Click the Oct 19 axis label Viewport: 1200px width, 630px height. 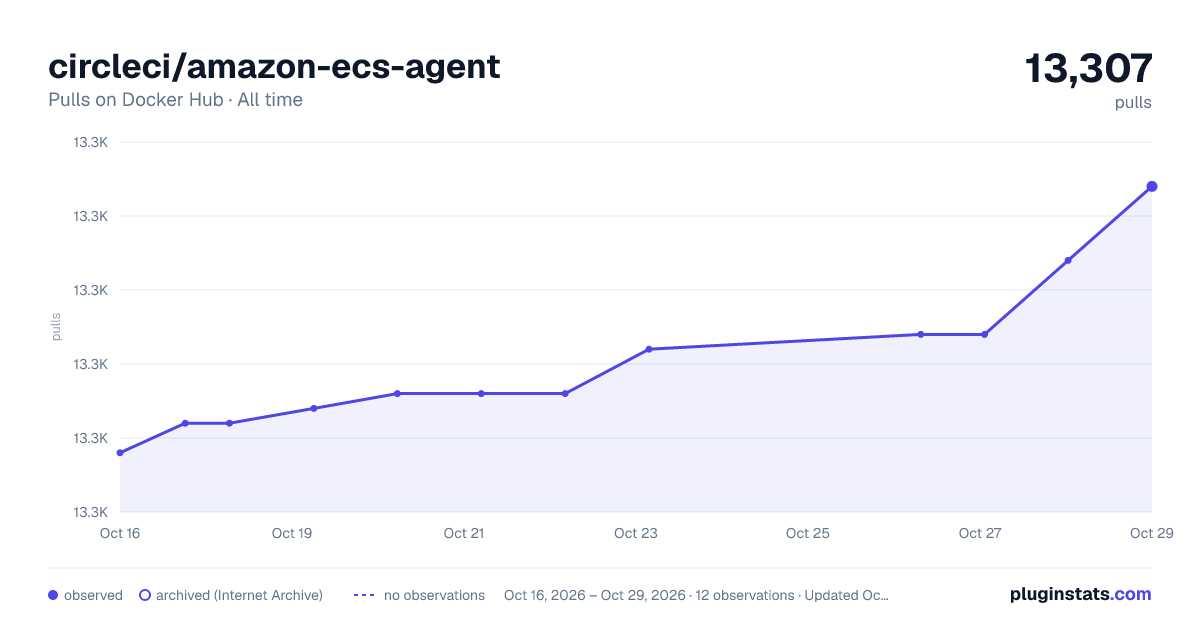tap(292, 533)
